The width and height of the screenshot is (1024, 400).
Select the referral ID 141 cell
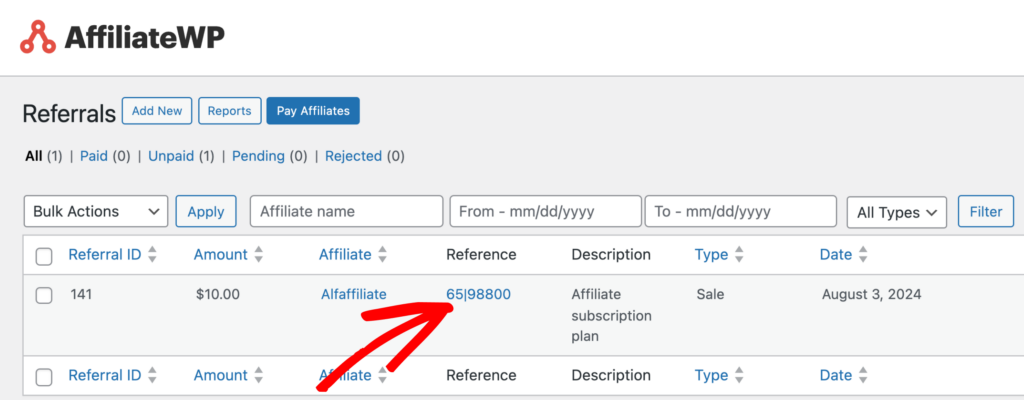tap(81, 295)
